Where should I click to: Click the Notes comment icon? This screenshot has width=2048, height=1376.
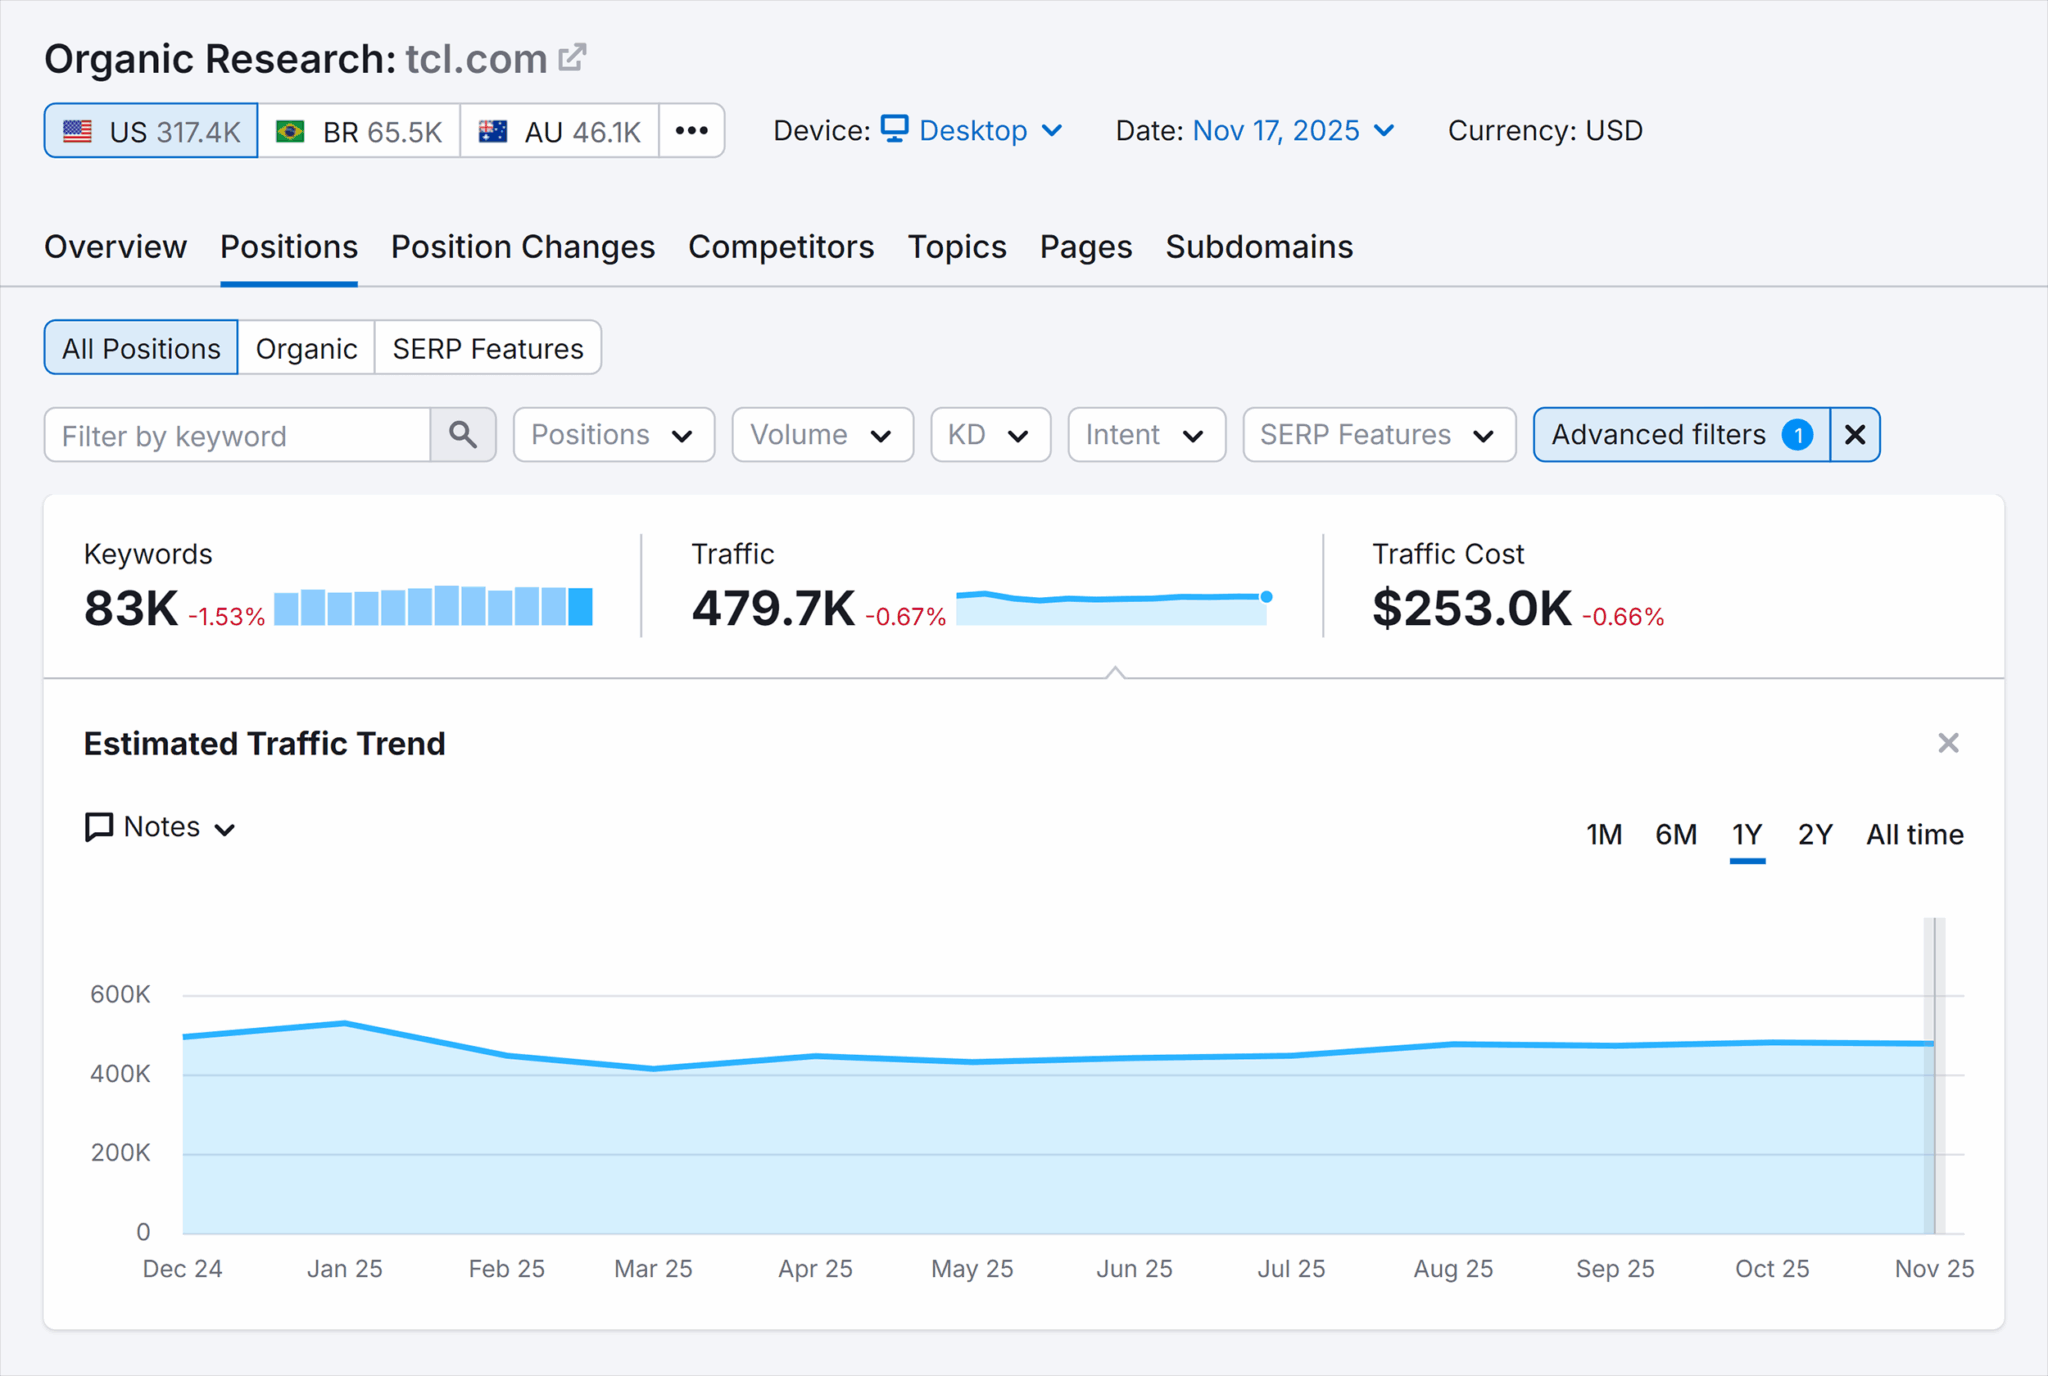pos(99,827)
